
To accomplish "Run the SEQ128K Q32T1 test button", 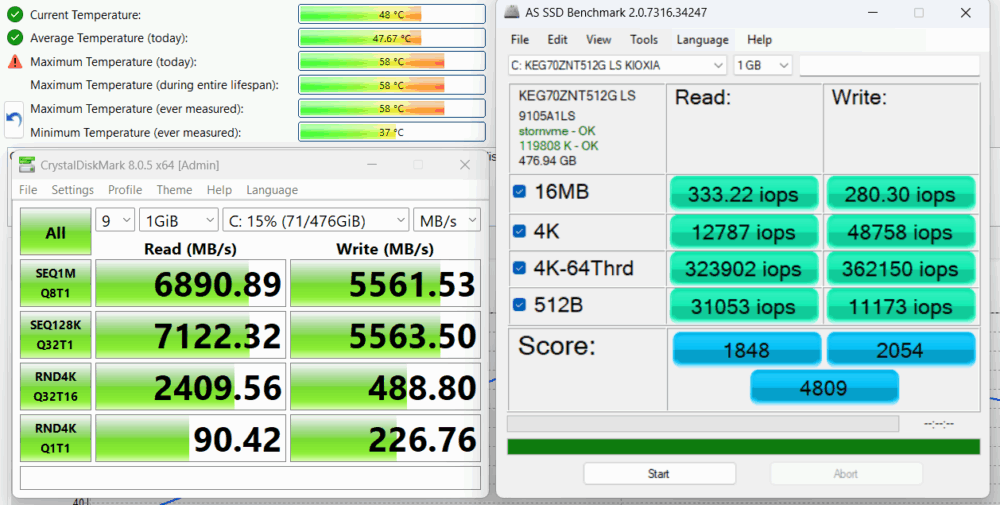I will pos(55,335).
